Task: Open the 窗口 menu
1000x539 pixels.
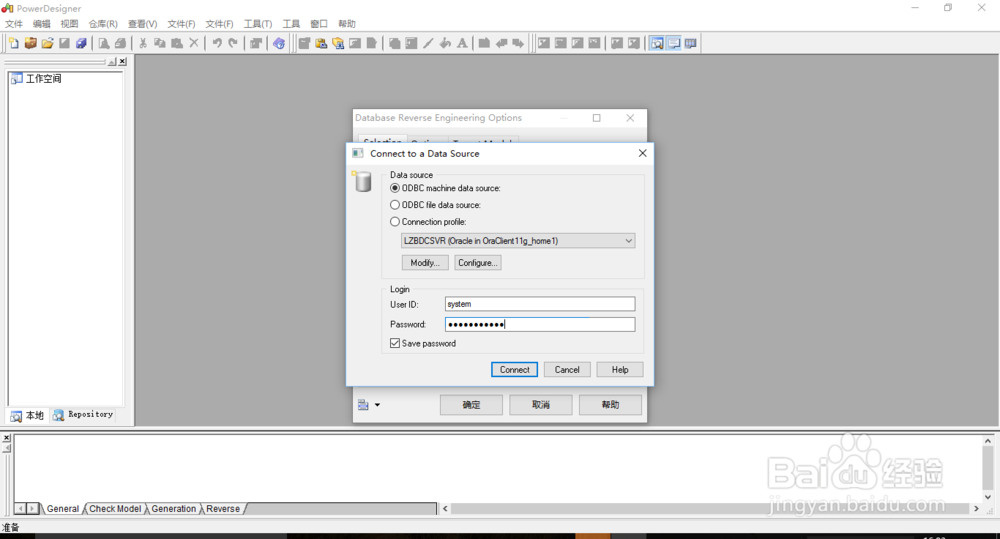Action: pos(319,24)
